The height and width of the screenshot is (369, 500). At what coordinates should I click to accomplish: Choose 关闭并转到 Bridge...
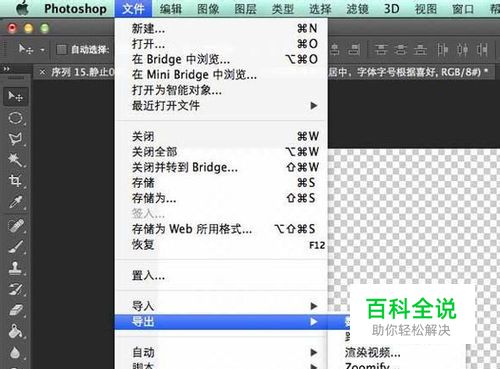221,167
